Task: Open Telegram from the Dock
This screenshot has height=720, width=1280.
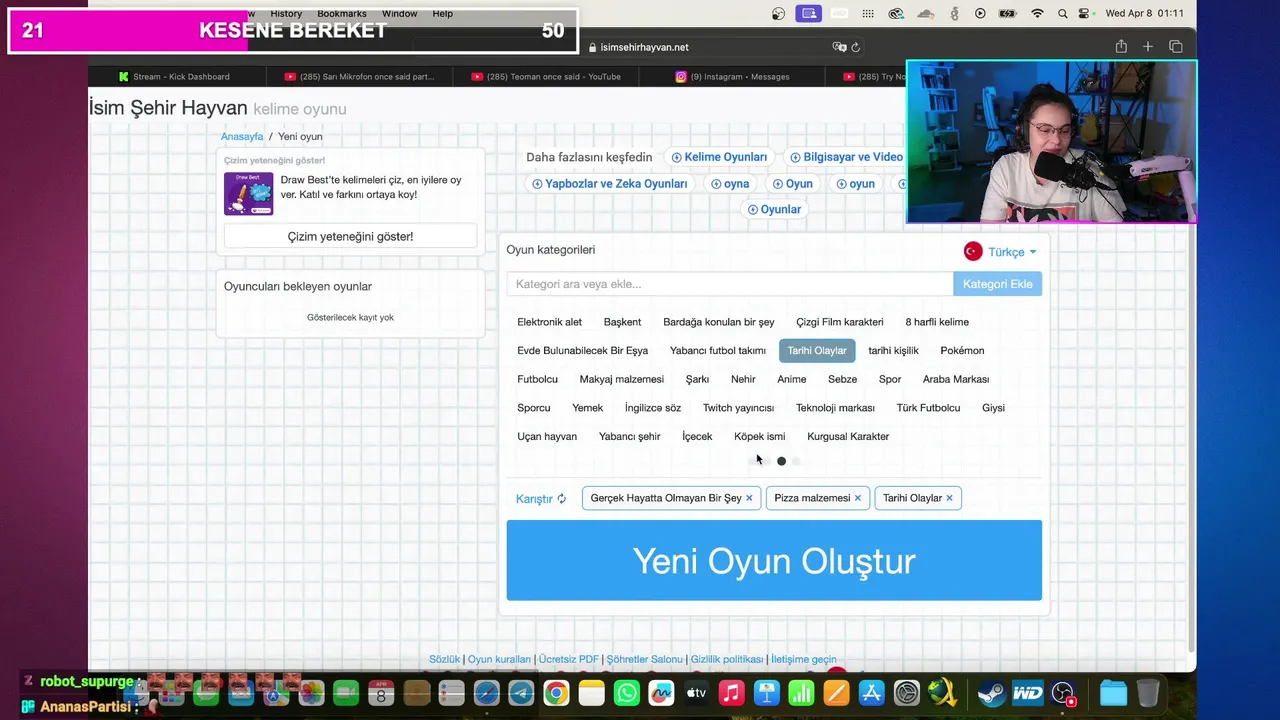Action: (x=521, y=693)
